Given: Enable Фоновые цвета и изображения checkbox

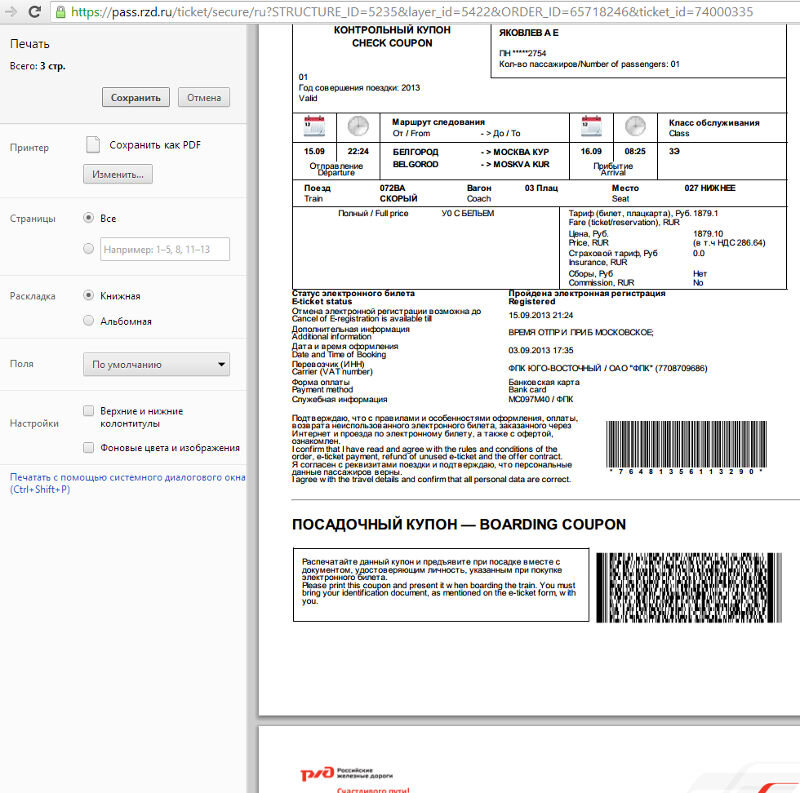Looking at the screenshot, I should (x=88, y=448).
